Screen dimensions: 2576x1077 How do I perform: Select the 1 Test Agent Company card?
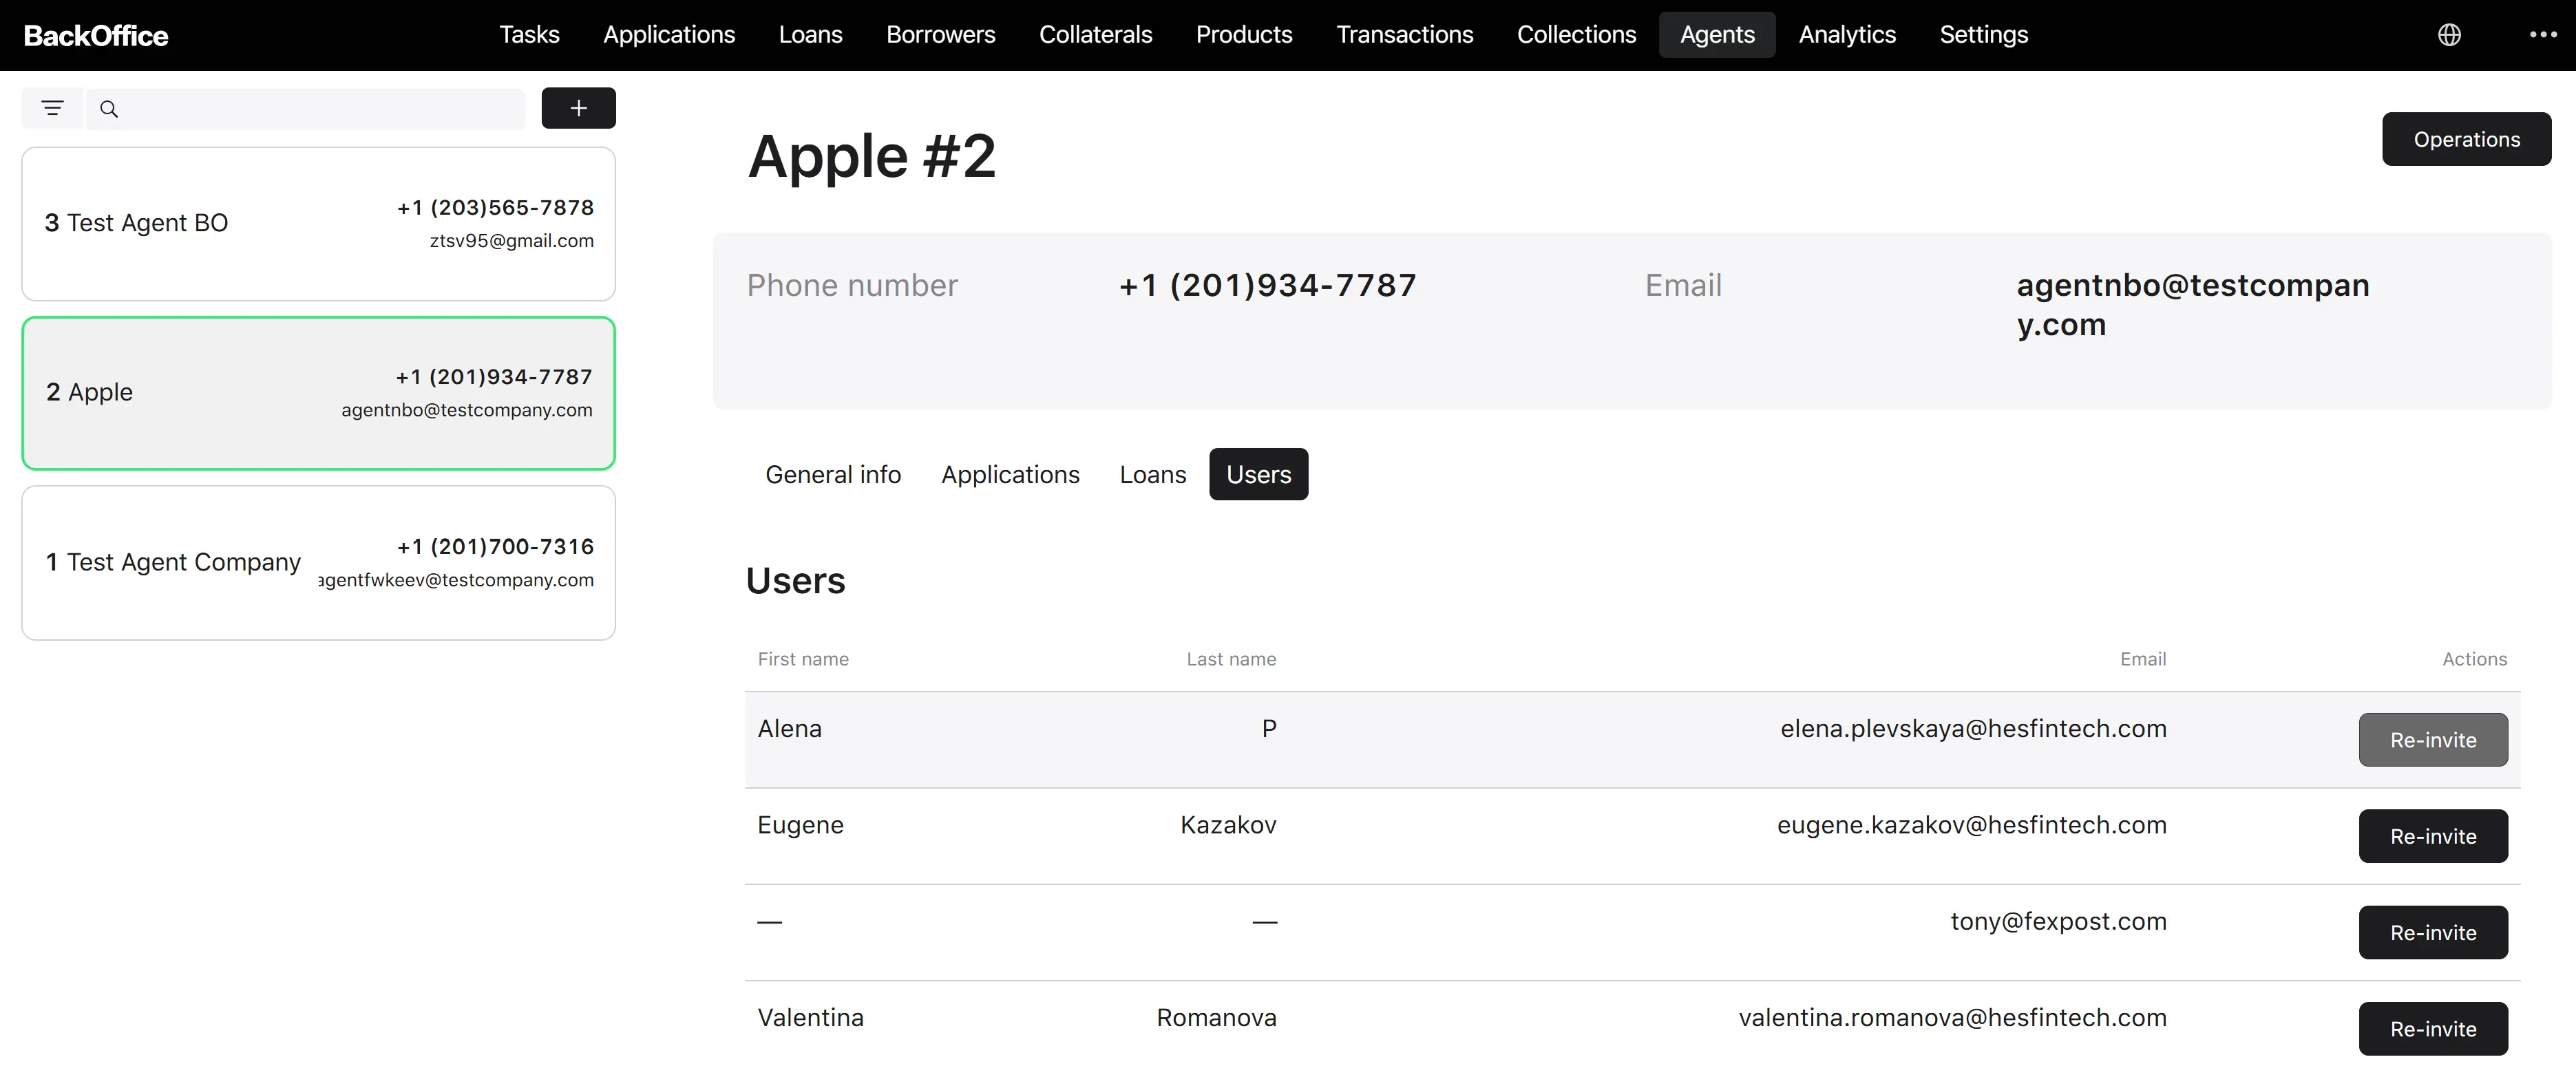318,563
